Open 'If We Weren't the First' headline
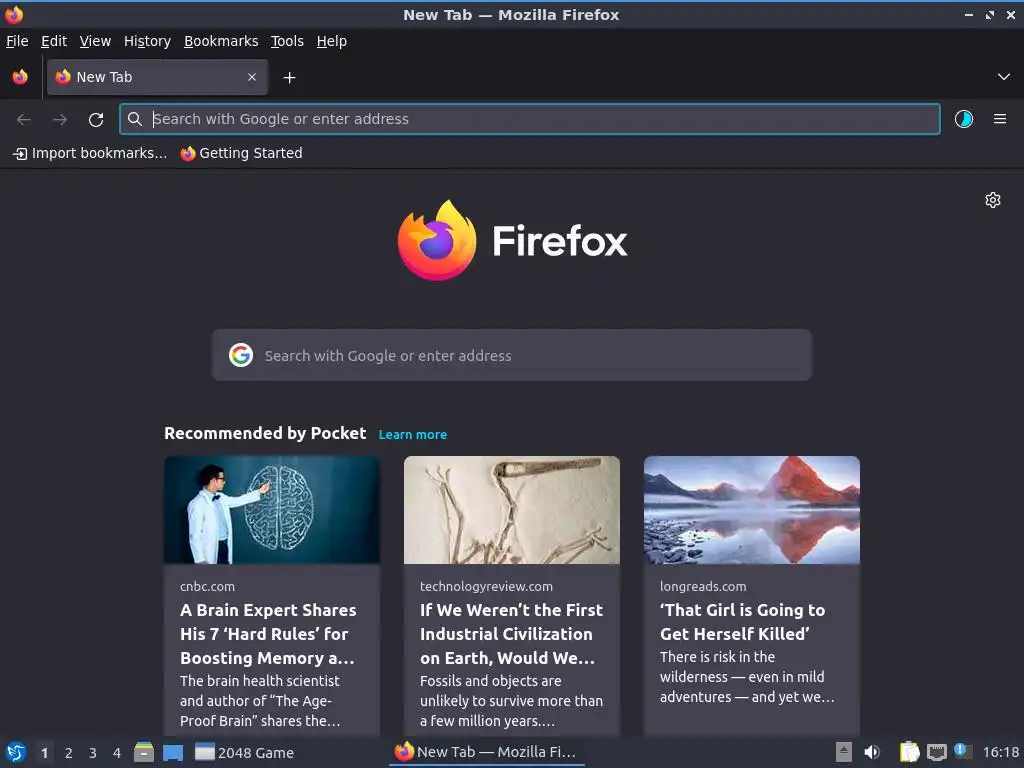 (511, 634)
